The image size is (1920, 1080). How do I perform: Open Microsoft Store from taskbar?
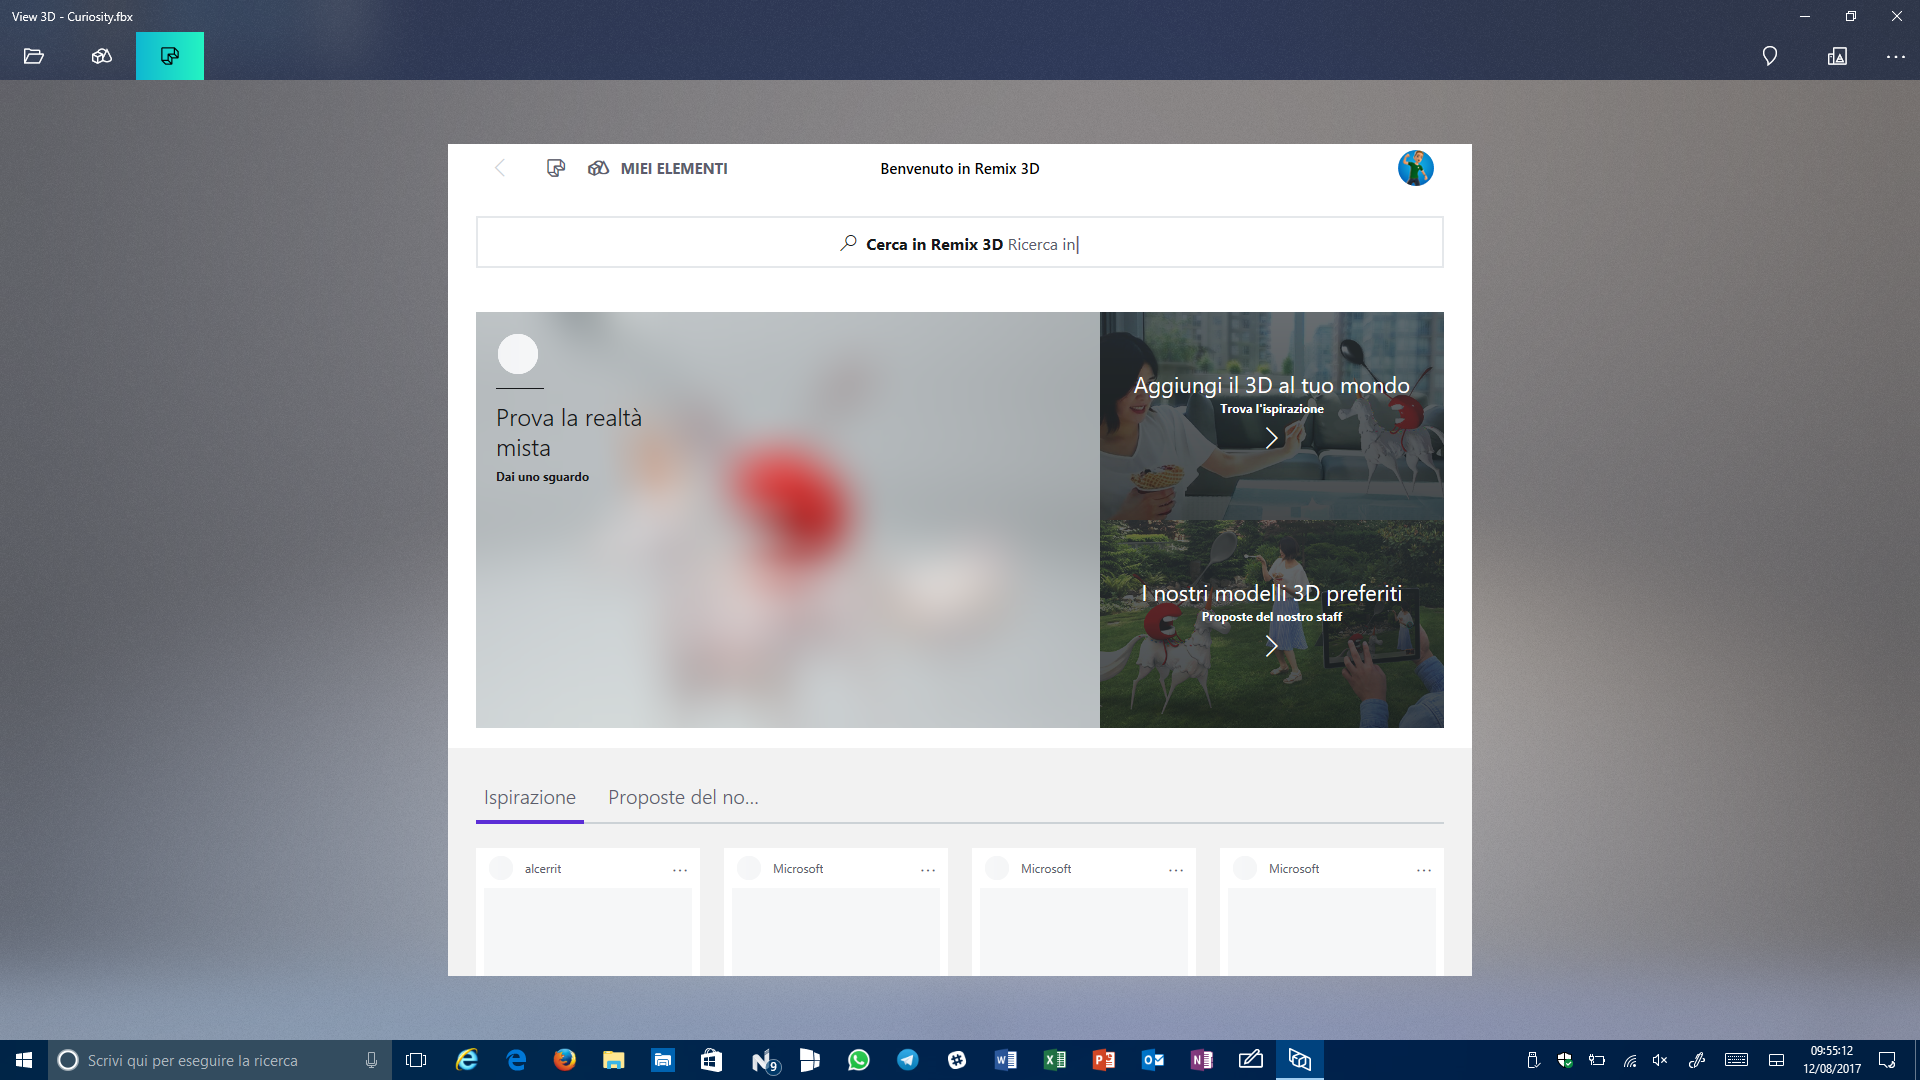coord(711,1060)
